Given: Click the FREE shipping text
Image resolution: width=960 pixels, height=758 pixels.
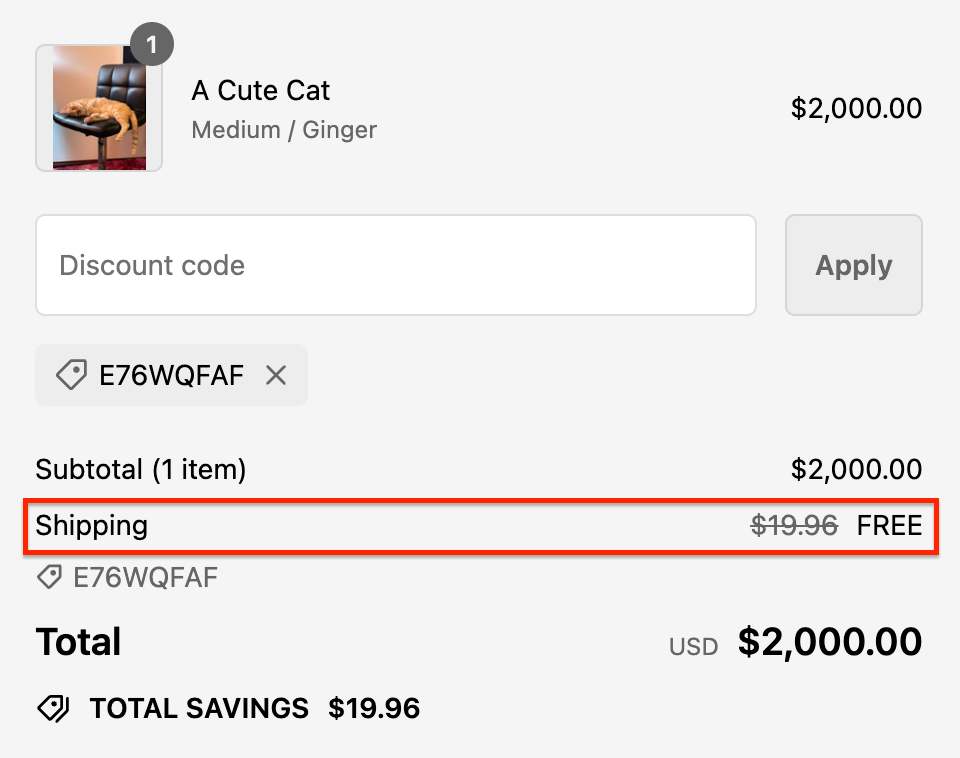Looking at the screenshot, I should click(889, 525).
